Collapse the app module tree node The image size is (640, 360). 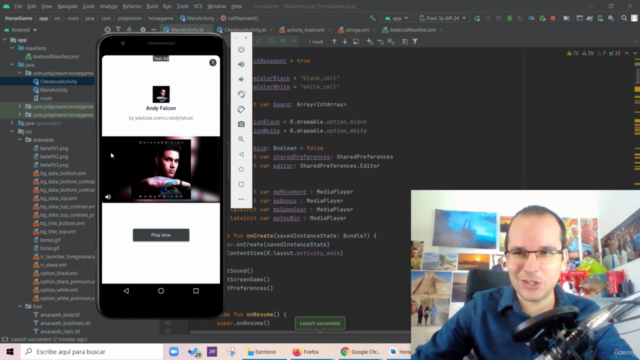pyautogui.click(x=5, y=40)
